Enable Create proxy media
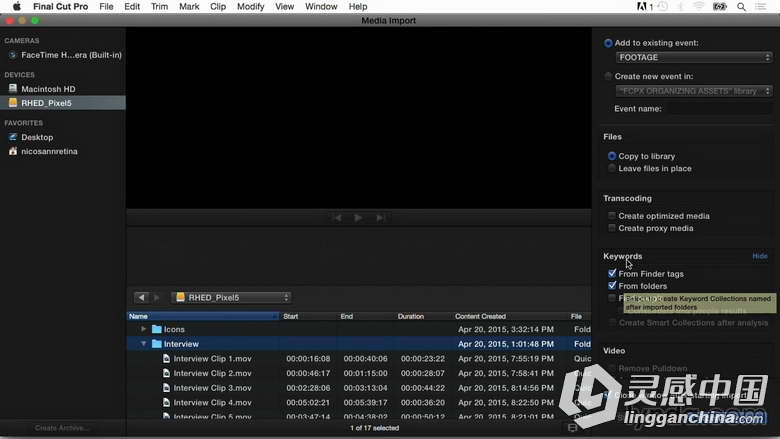 612,228
